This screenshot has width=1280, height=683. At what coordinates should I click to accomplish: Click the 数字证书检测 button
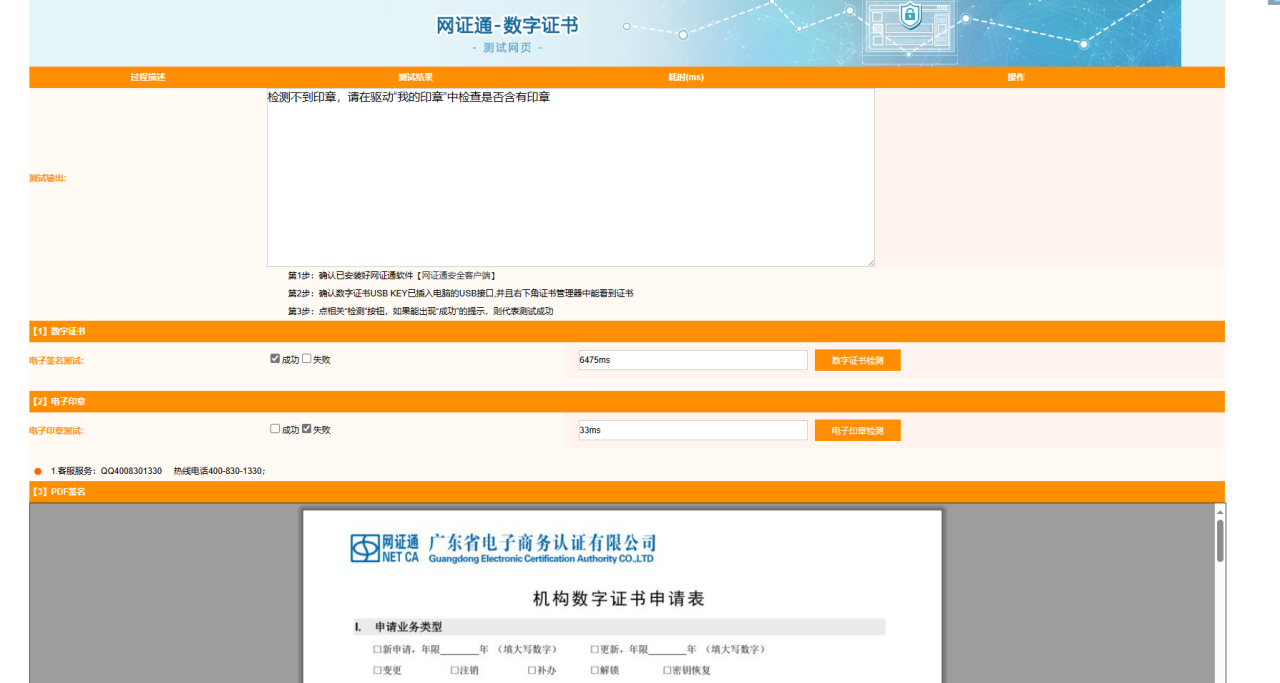coord(857,360)
